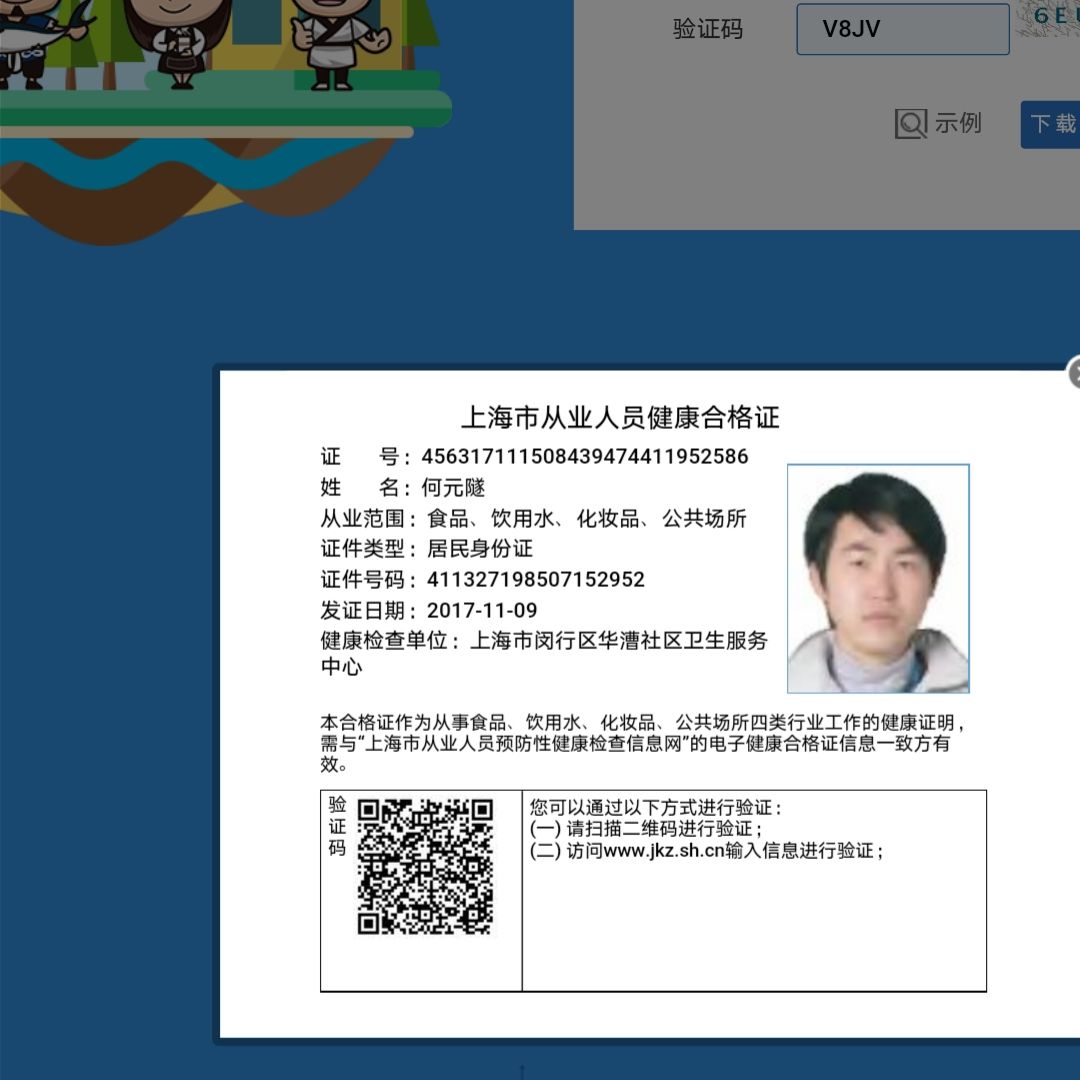The image size is (1080, 1080).
Task: Click the ID photo on the certificate
Action: tap(878, 579)
